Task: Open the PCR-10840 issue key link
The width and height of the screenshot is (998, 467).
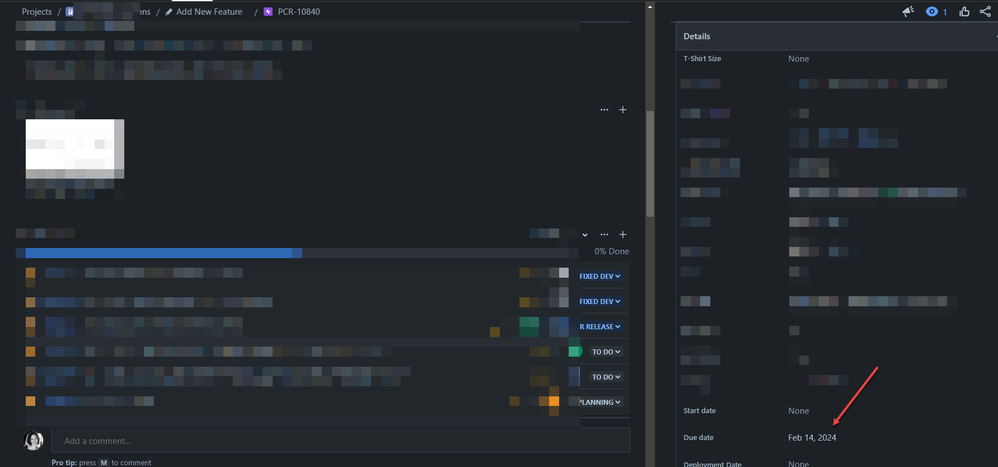Action: 299,11
